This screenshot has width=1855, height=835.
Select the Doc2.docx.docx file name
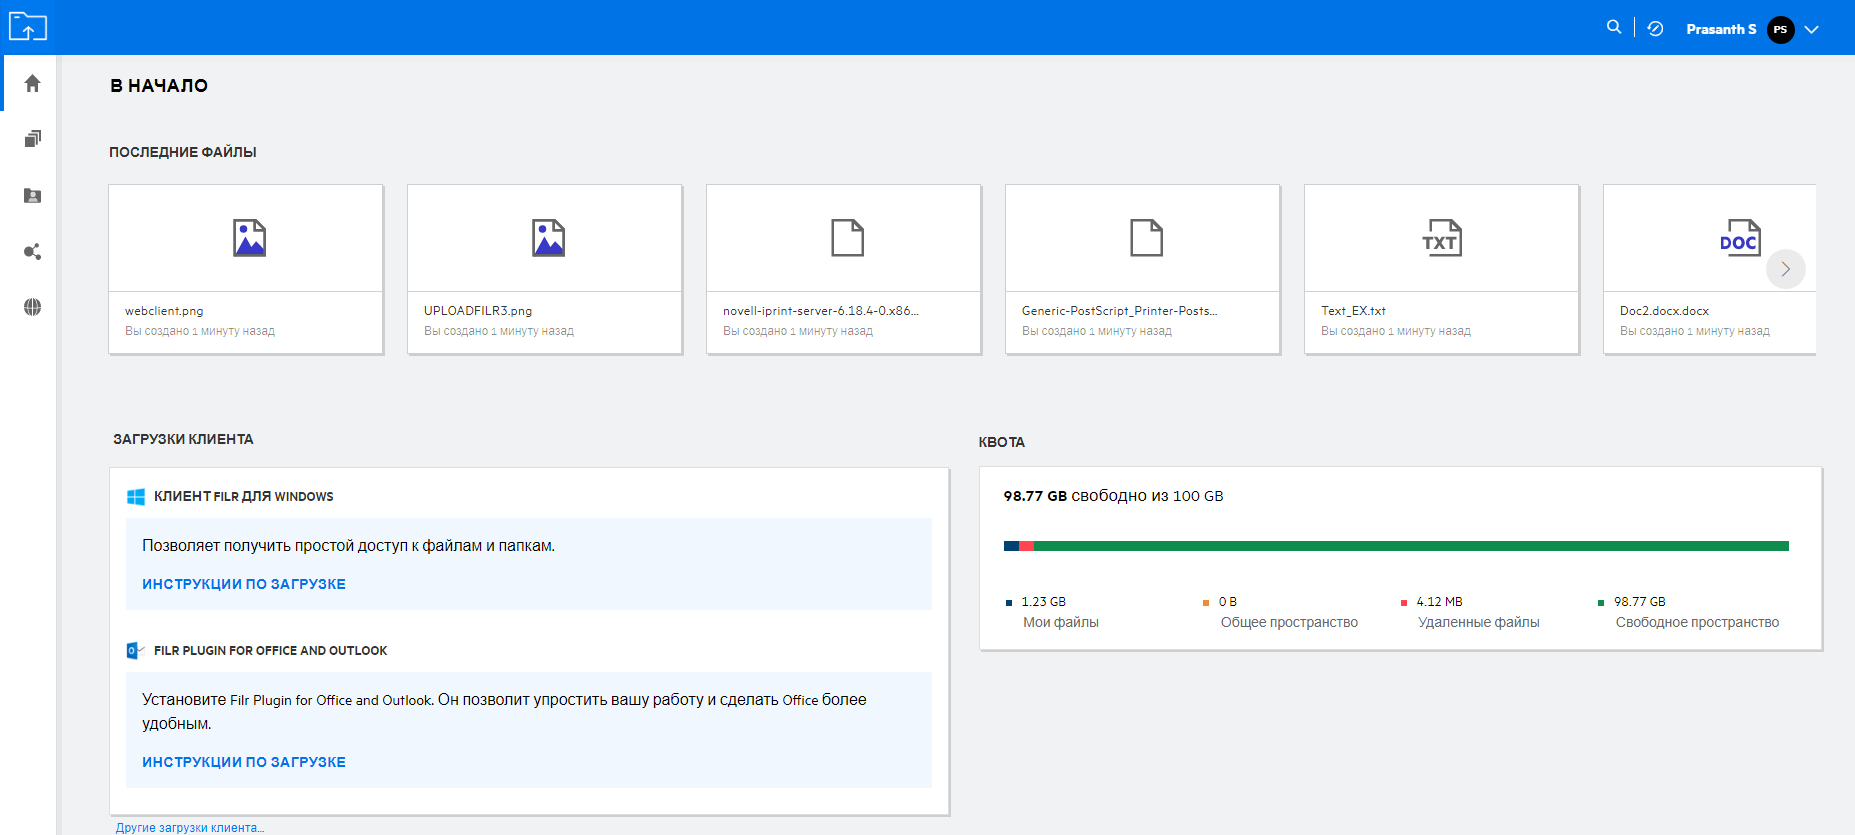point(1664,311)
